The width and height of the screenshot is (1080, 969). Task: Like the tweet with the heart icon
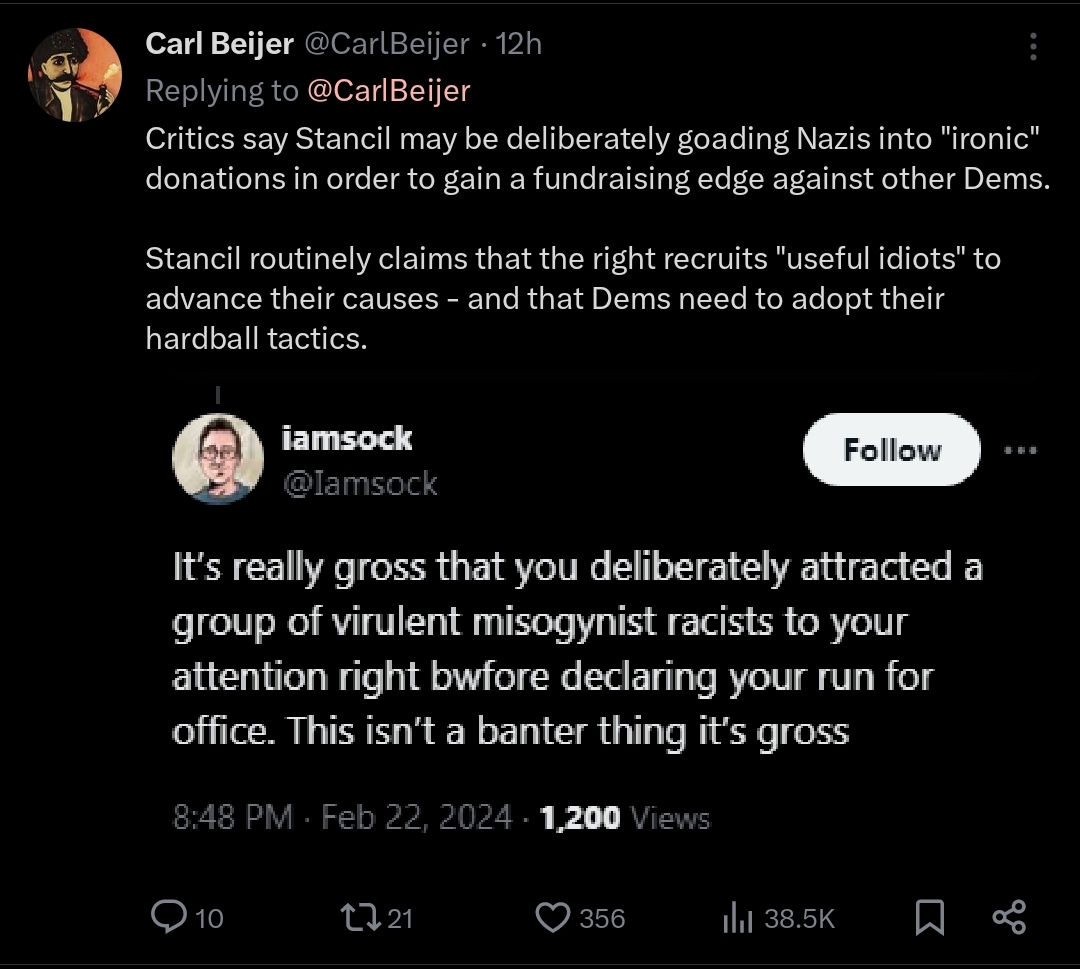[x=552, y=918]
